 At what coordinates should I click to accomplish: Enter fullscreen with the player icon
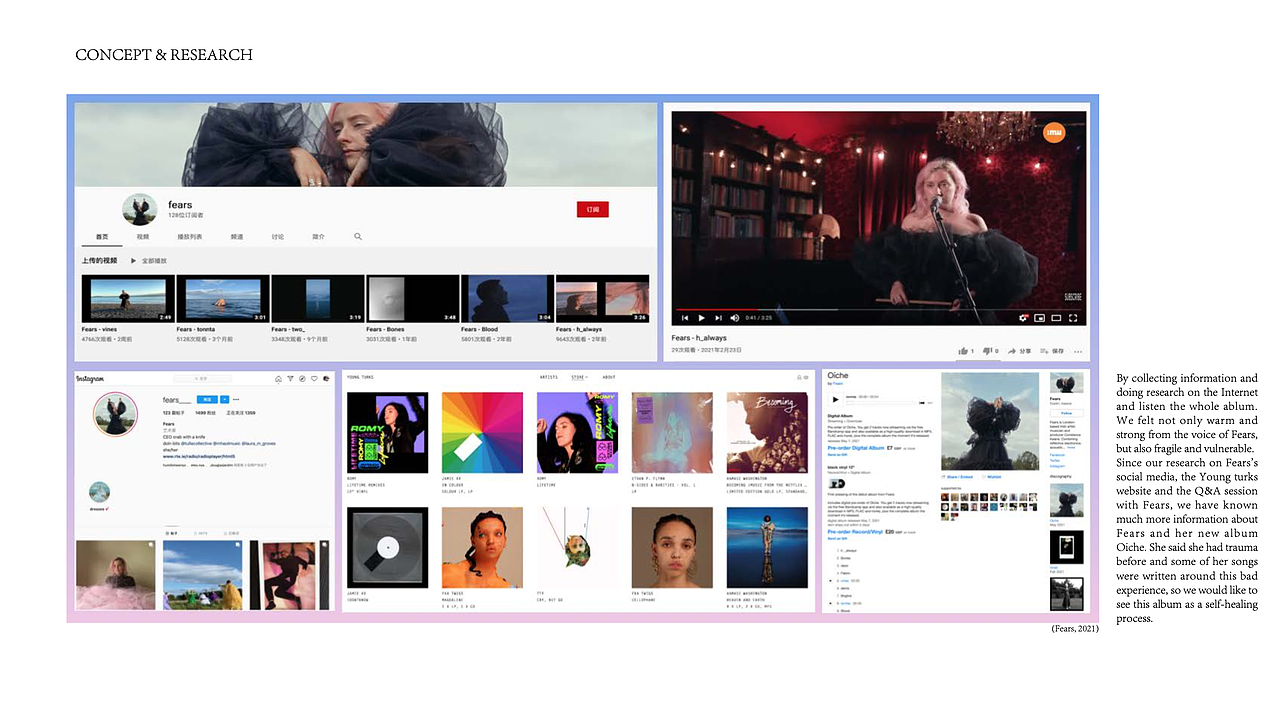pos(1073,318)
